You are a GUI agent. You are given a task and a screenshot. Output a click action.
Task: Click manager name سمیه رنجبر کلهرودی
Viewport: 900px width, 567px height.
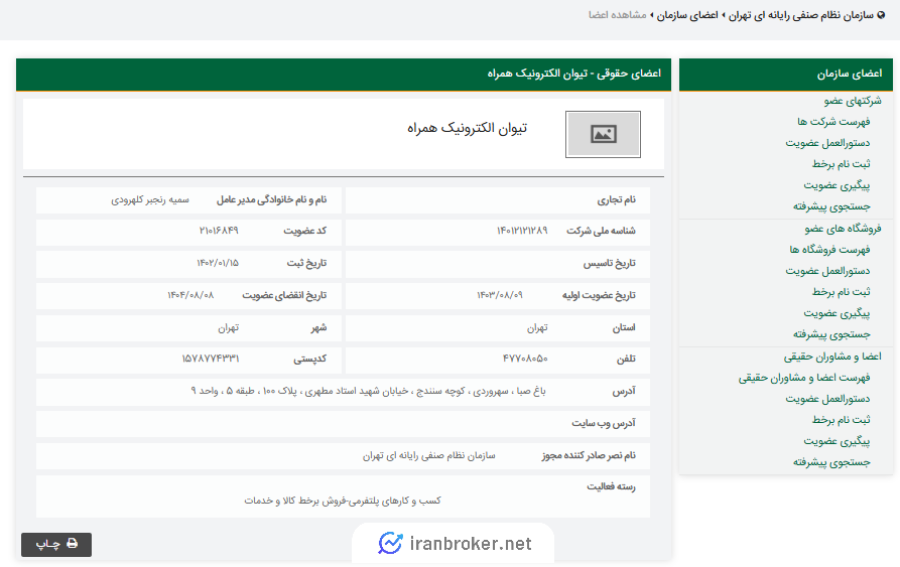(150, 200)
